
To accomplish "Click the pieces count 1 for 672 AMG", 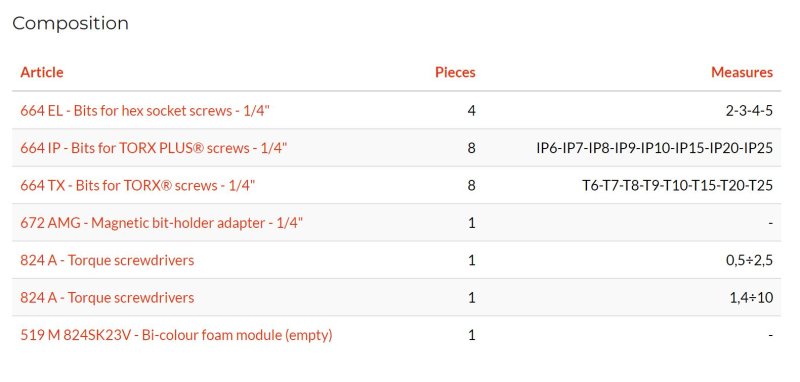I will (472, 223).
